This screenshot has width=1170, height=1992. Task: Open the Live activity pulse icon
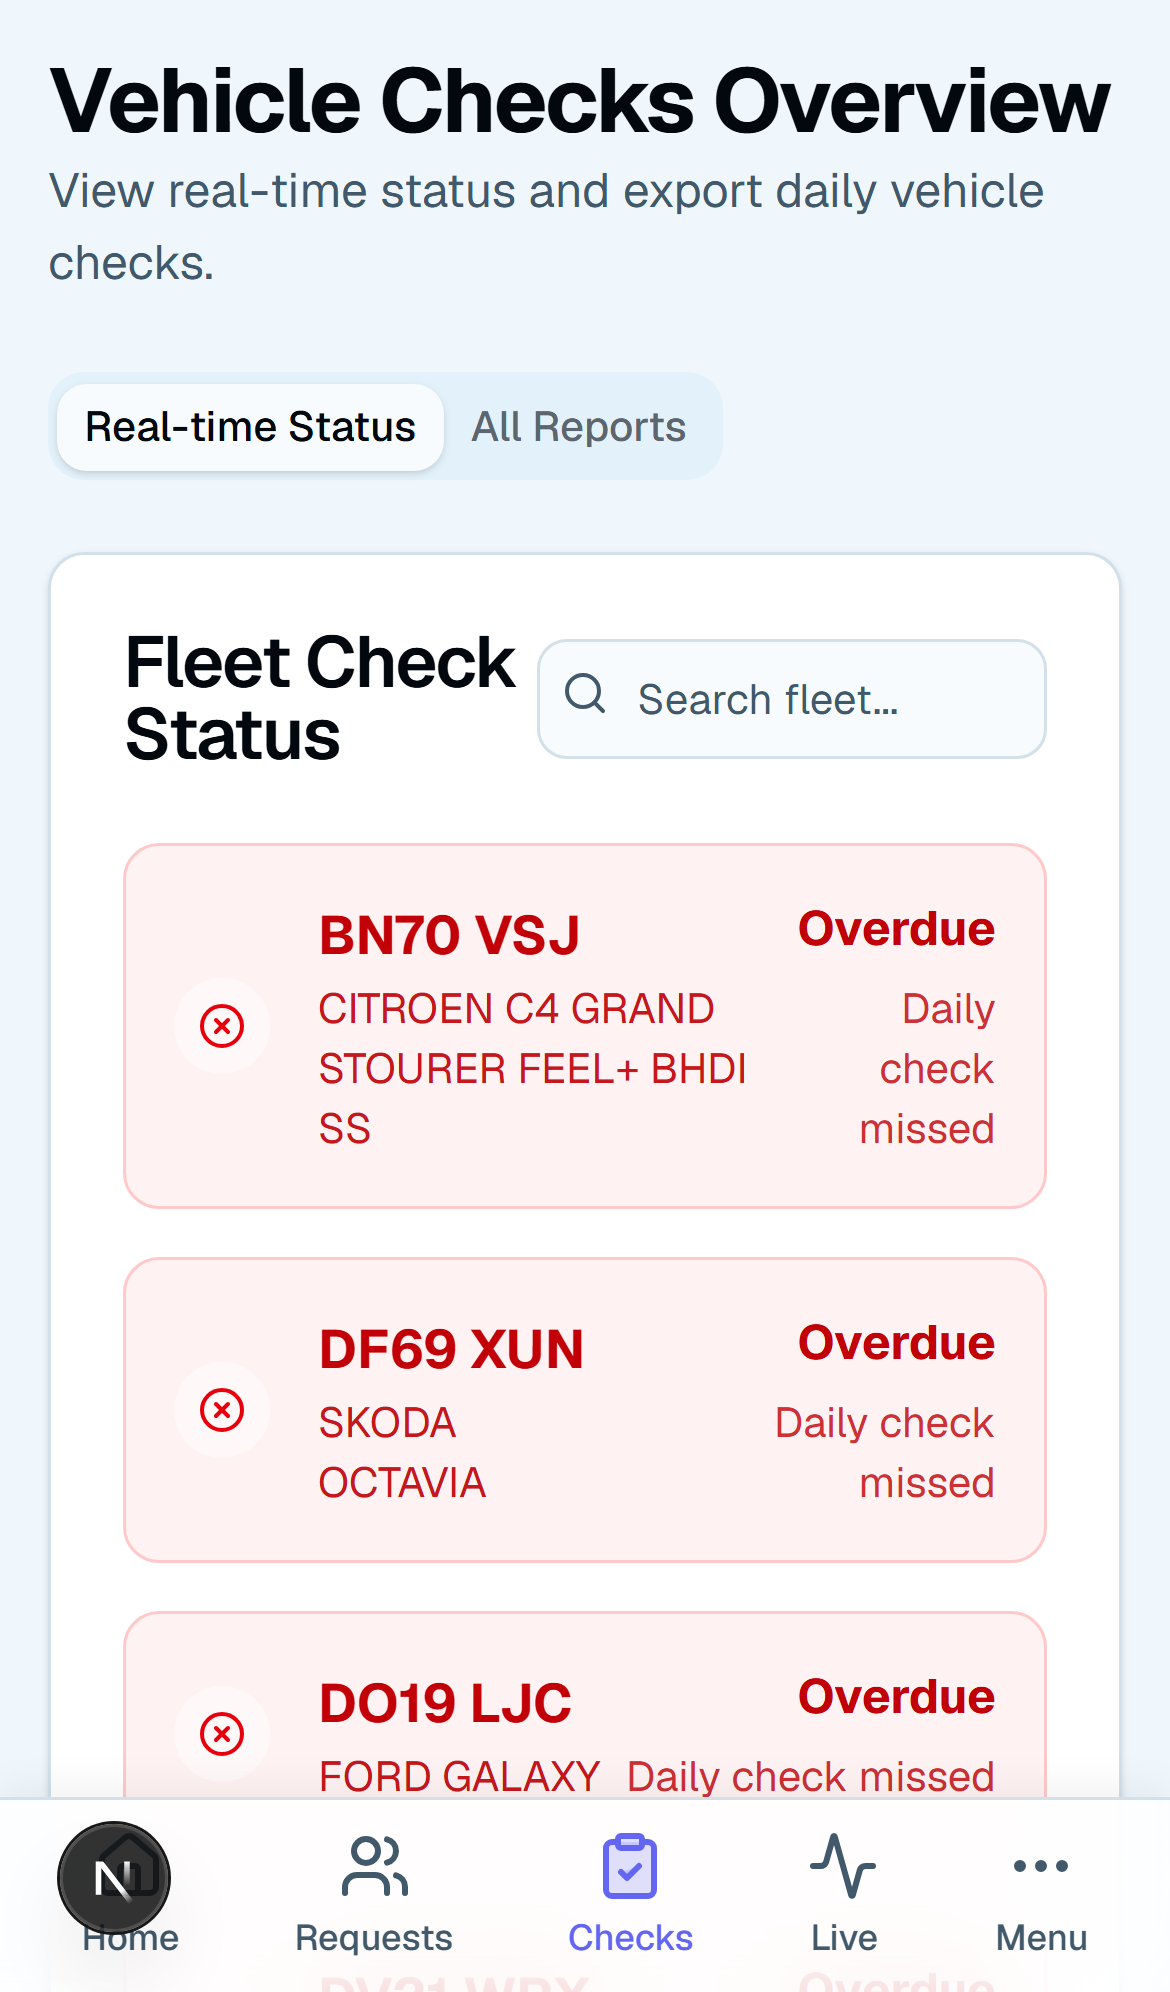(843, 1866)
